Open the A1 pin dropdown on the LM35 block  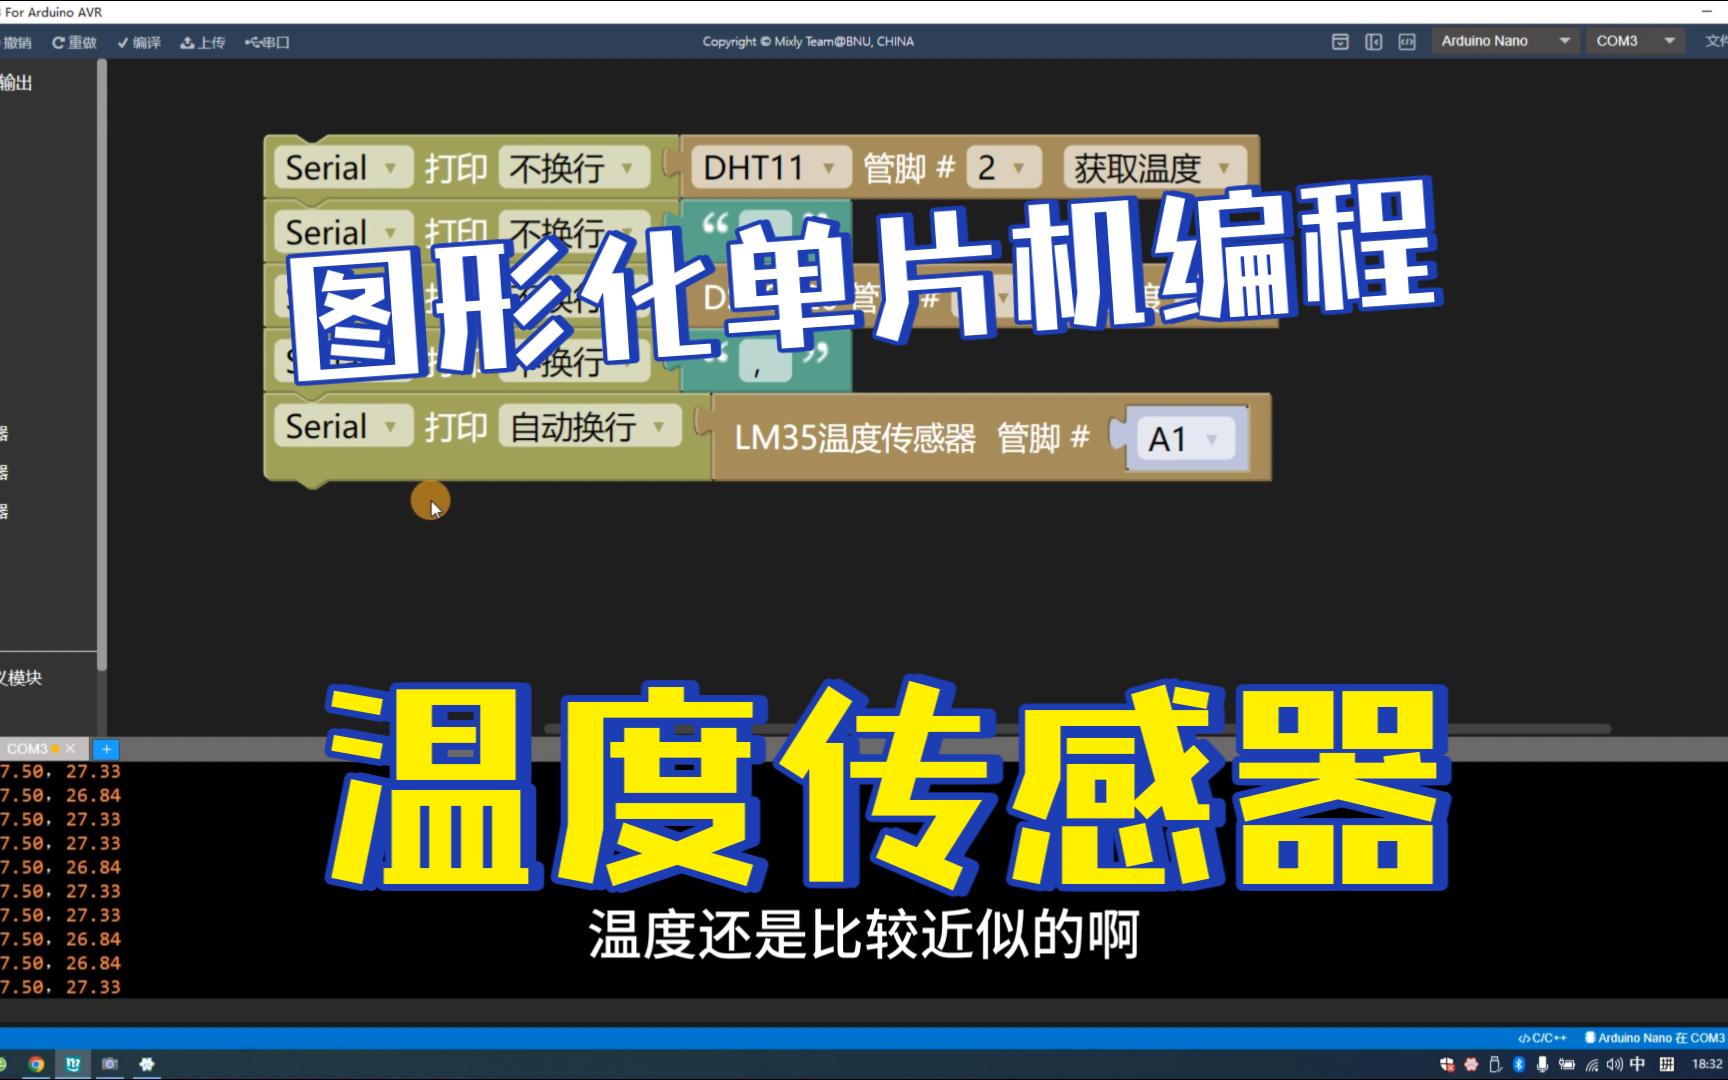1186,438
